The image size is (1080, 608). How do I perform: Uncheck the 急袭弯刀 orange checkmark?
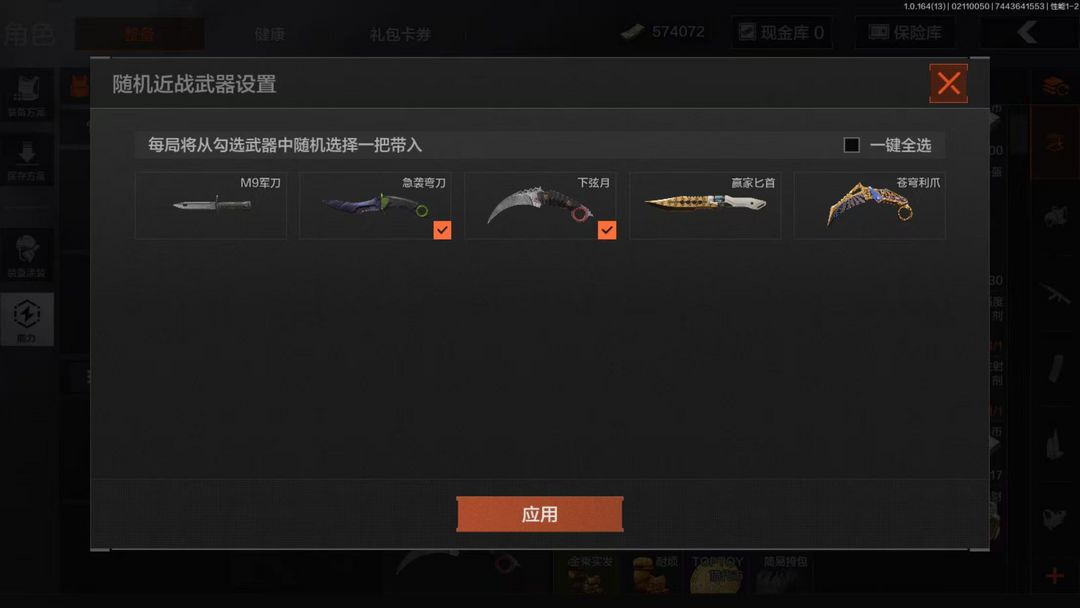coord(442,230)
